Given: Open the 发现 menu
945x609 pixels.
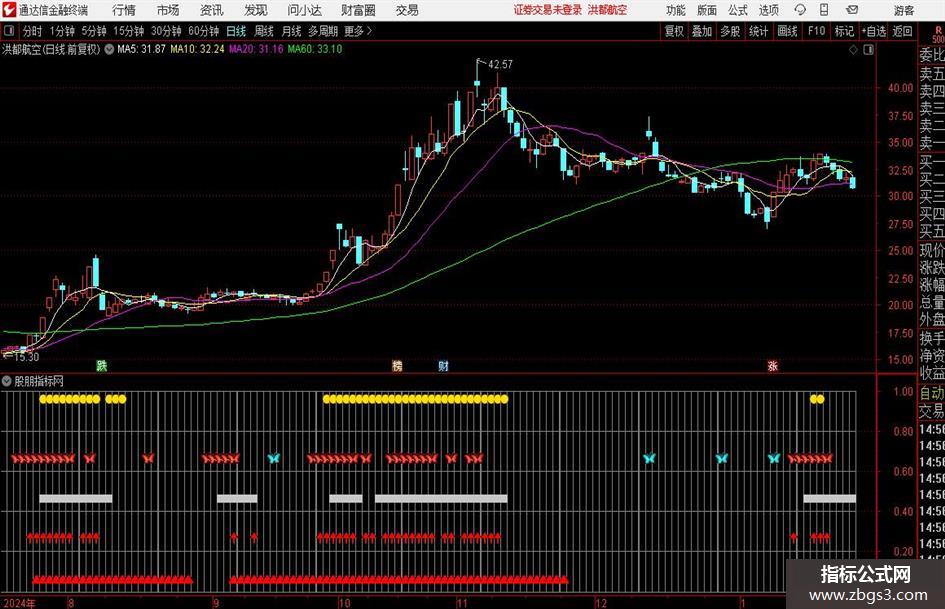Looking at the screenshot, I should coord(256,10).
